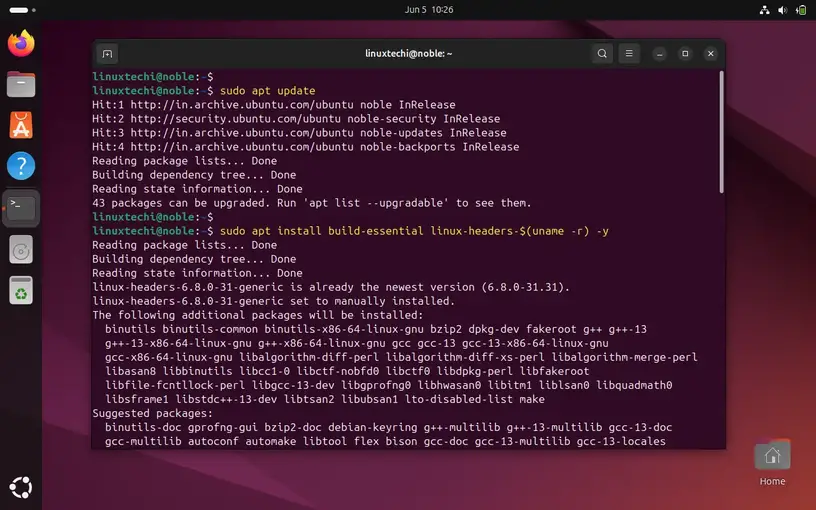The image size is (816, 510).
Task: Open the date and time calendar
Action: point(408,9)
